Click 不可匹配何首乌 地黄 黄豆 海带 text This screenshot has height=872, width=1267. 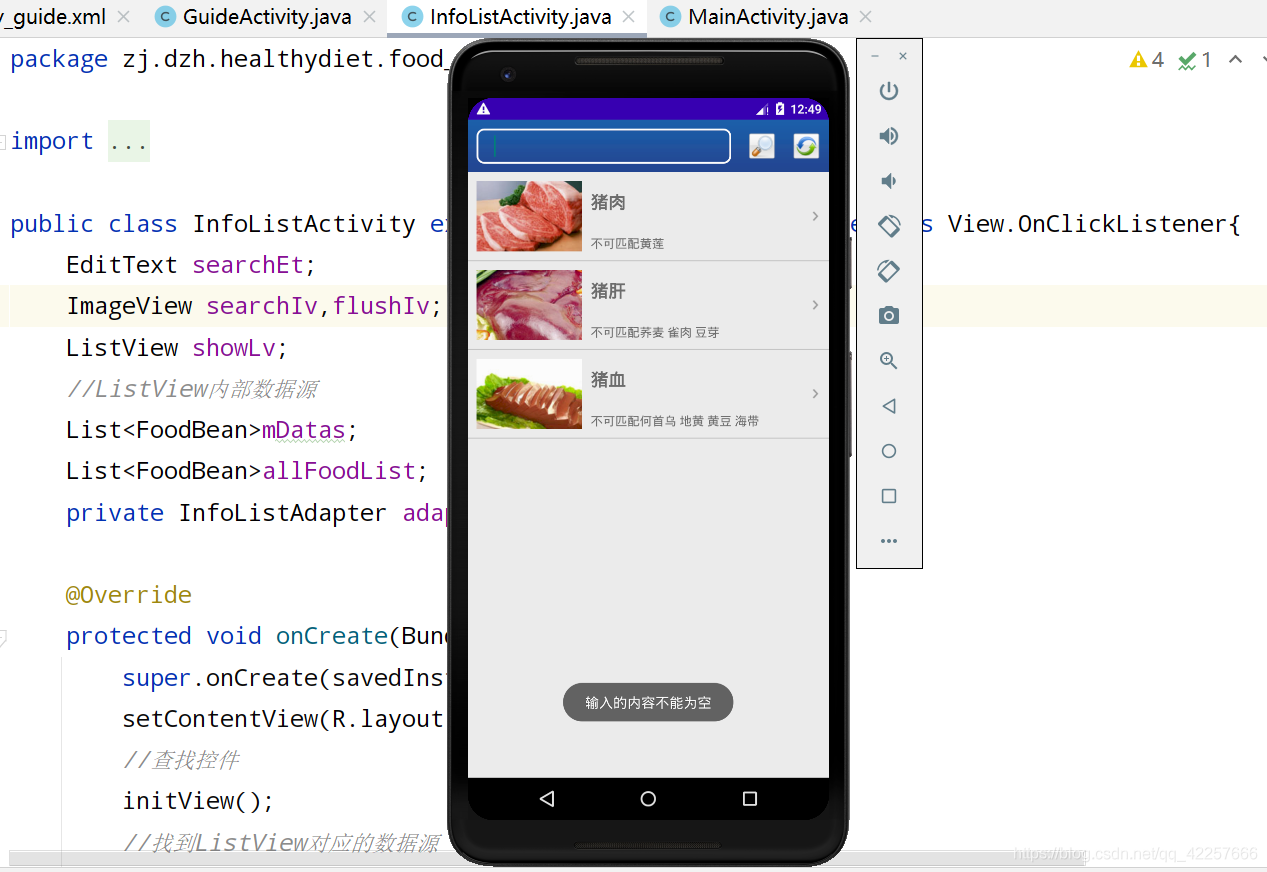pos(675,422)
